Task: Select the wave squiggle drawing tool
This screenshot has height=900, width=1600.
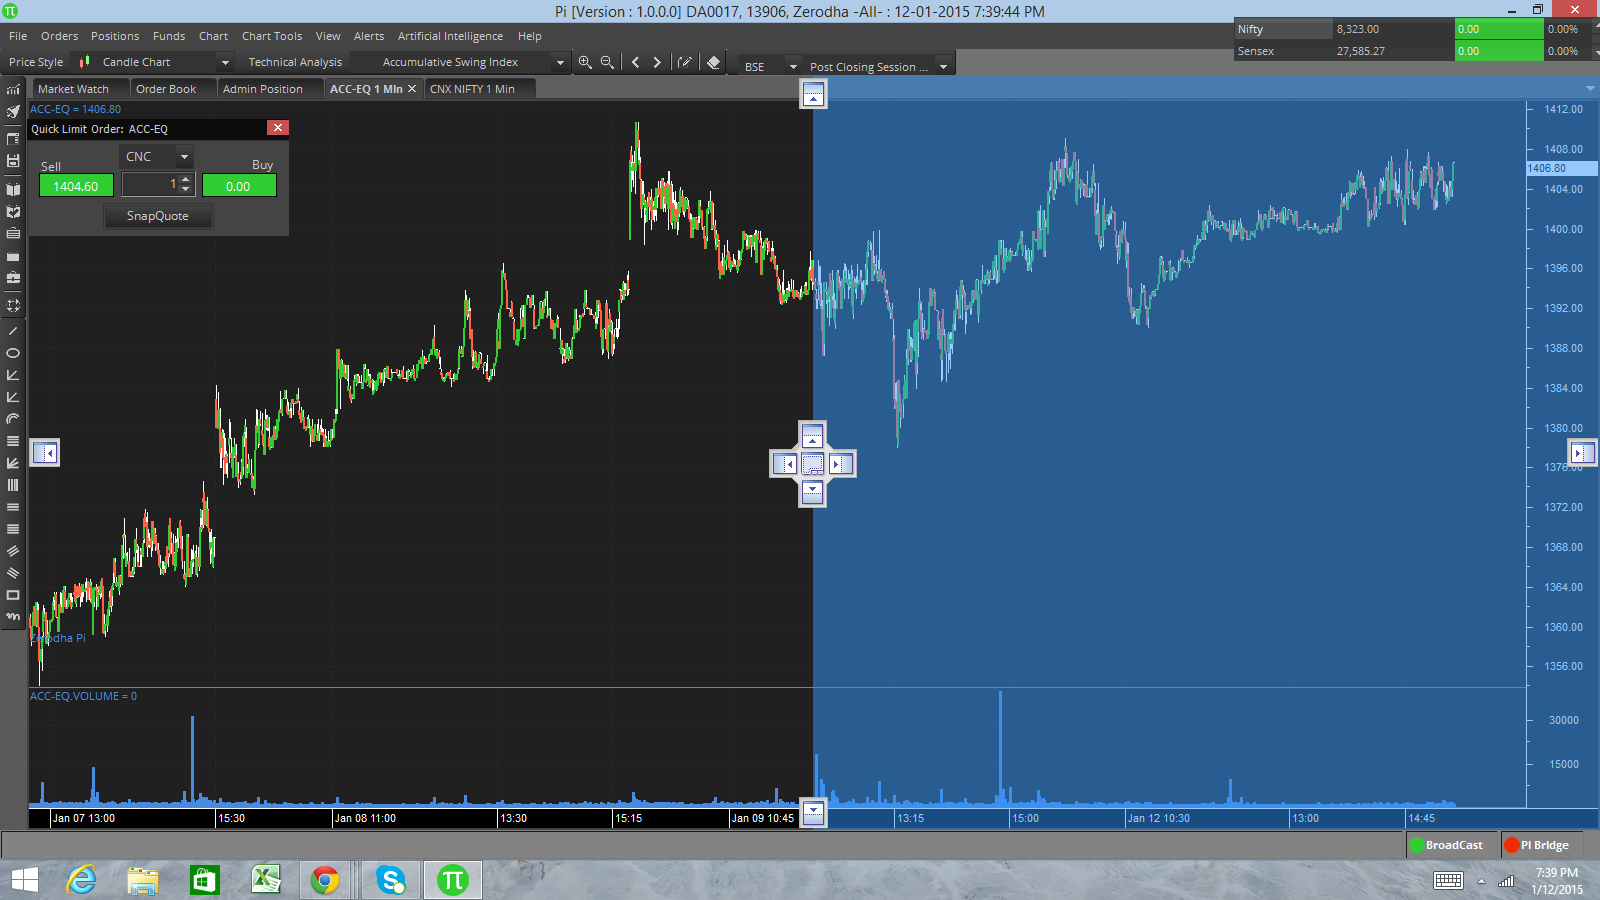Action: click(x=13, y=617)
